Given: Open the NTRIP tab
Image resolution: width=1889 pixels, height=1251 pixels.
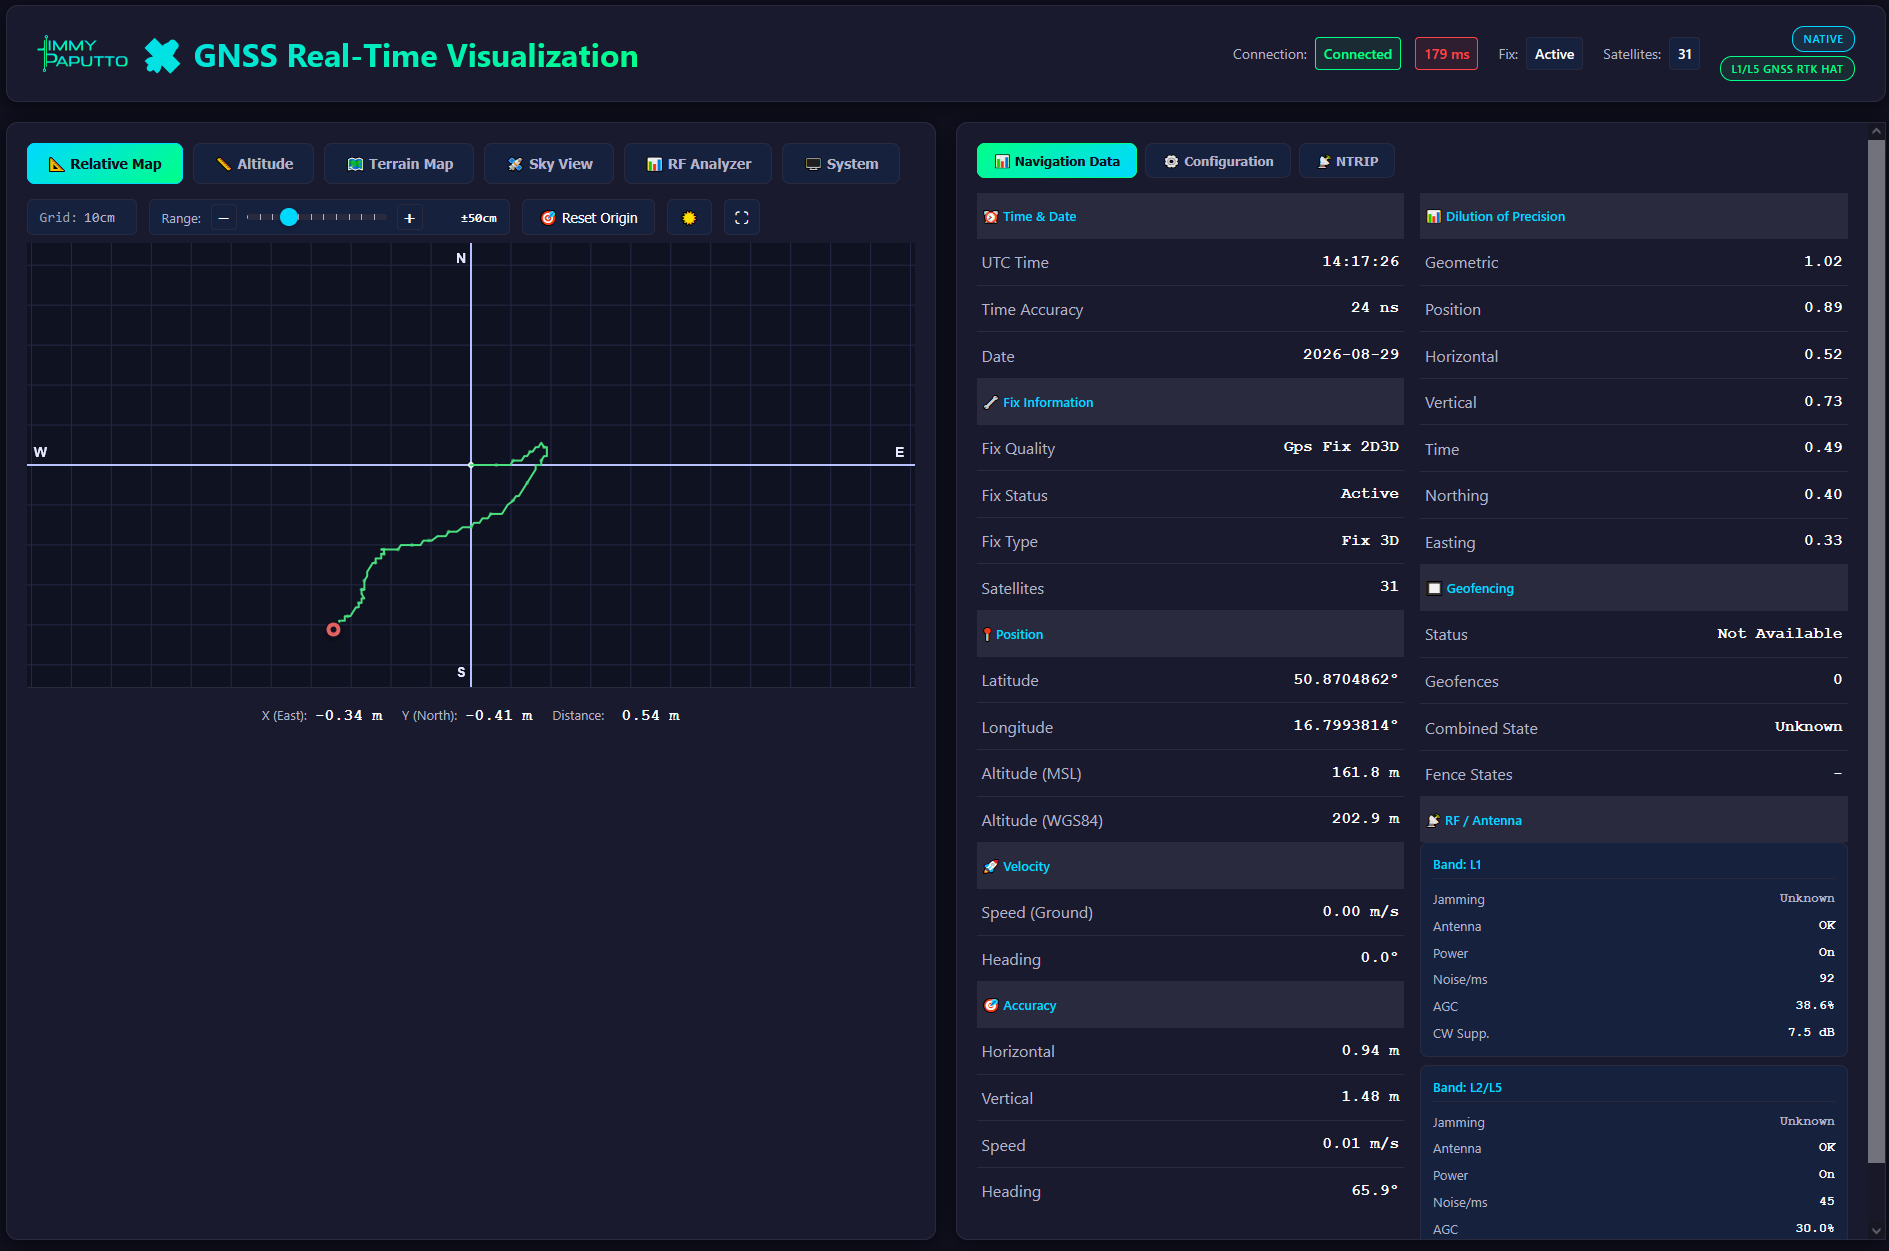Looking at the screenshot, I should 1347,161.
